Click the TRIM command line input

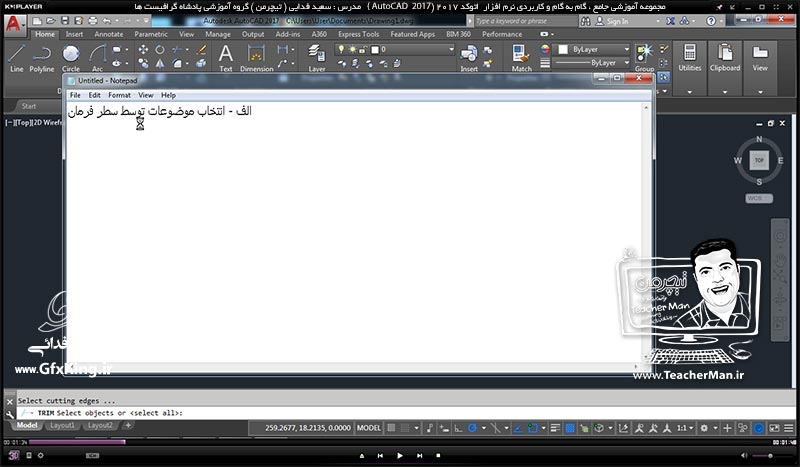point(406,412)
